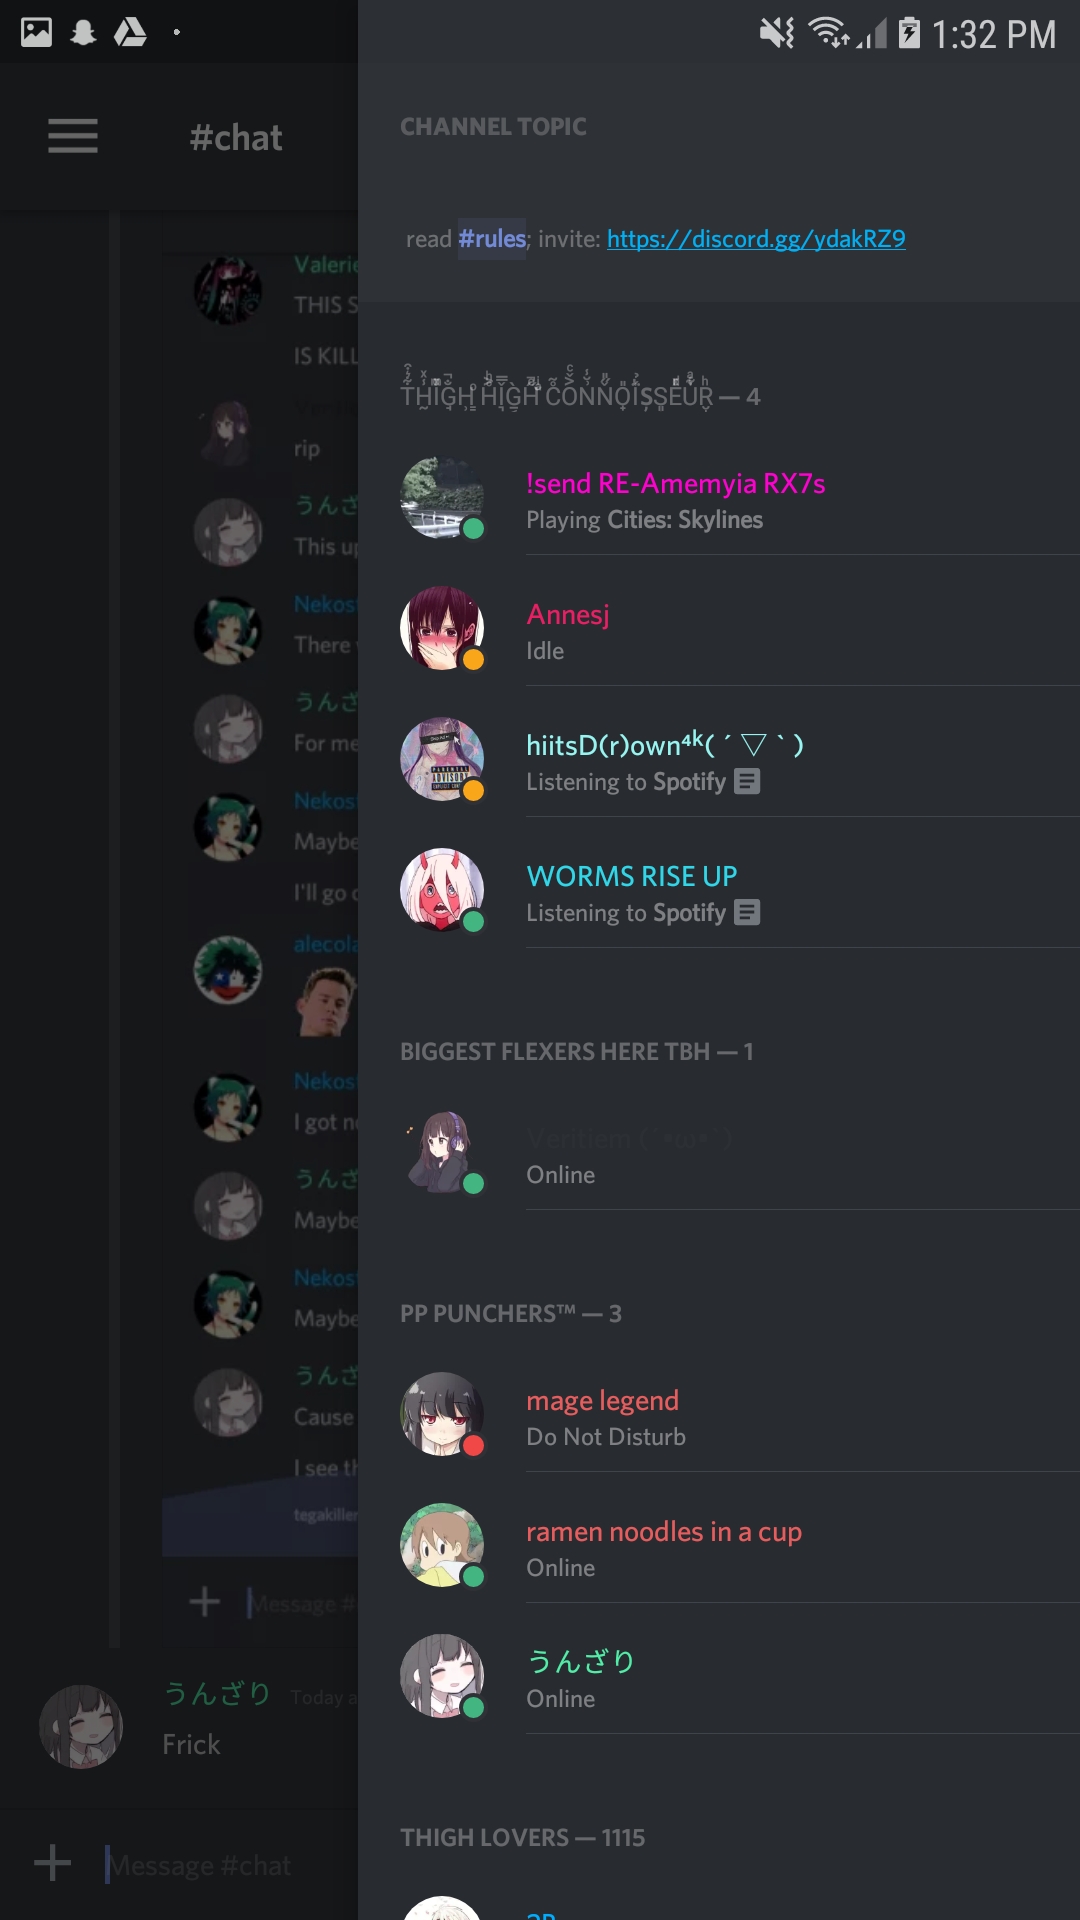The height and width of the screenshot is (1920, 1080).
Task: Open the Snapchat notification icon
Action: click(84, 33)
